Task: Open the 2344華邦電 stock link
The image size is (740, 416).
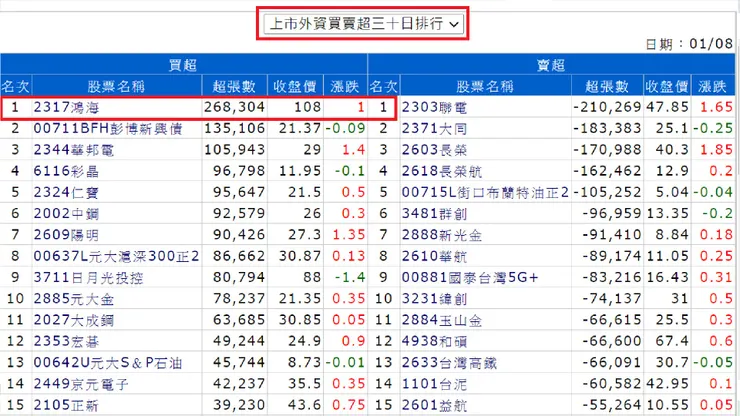Action: tap(74, 150)
